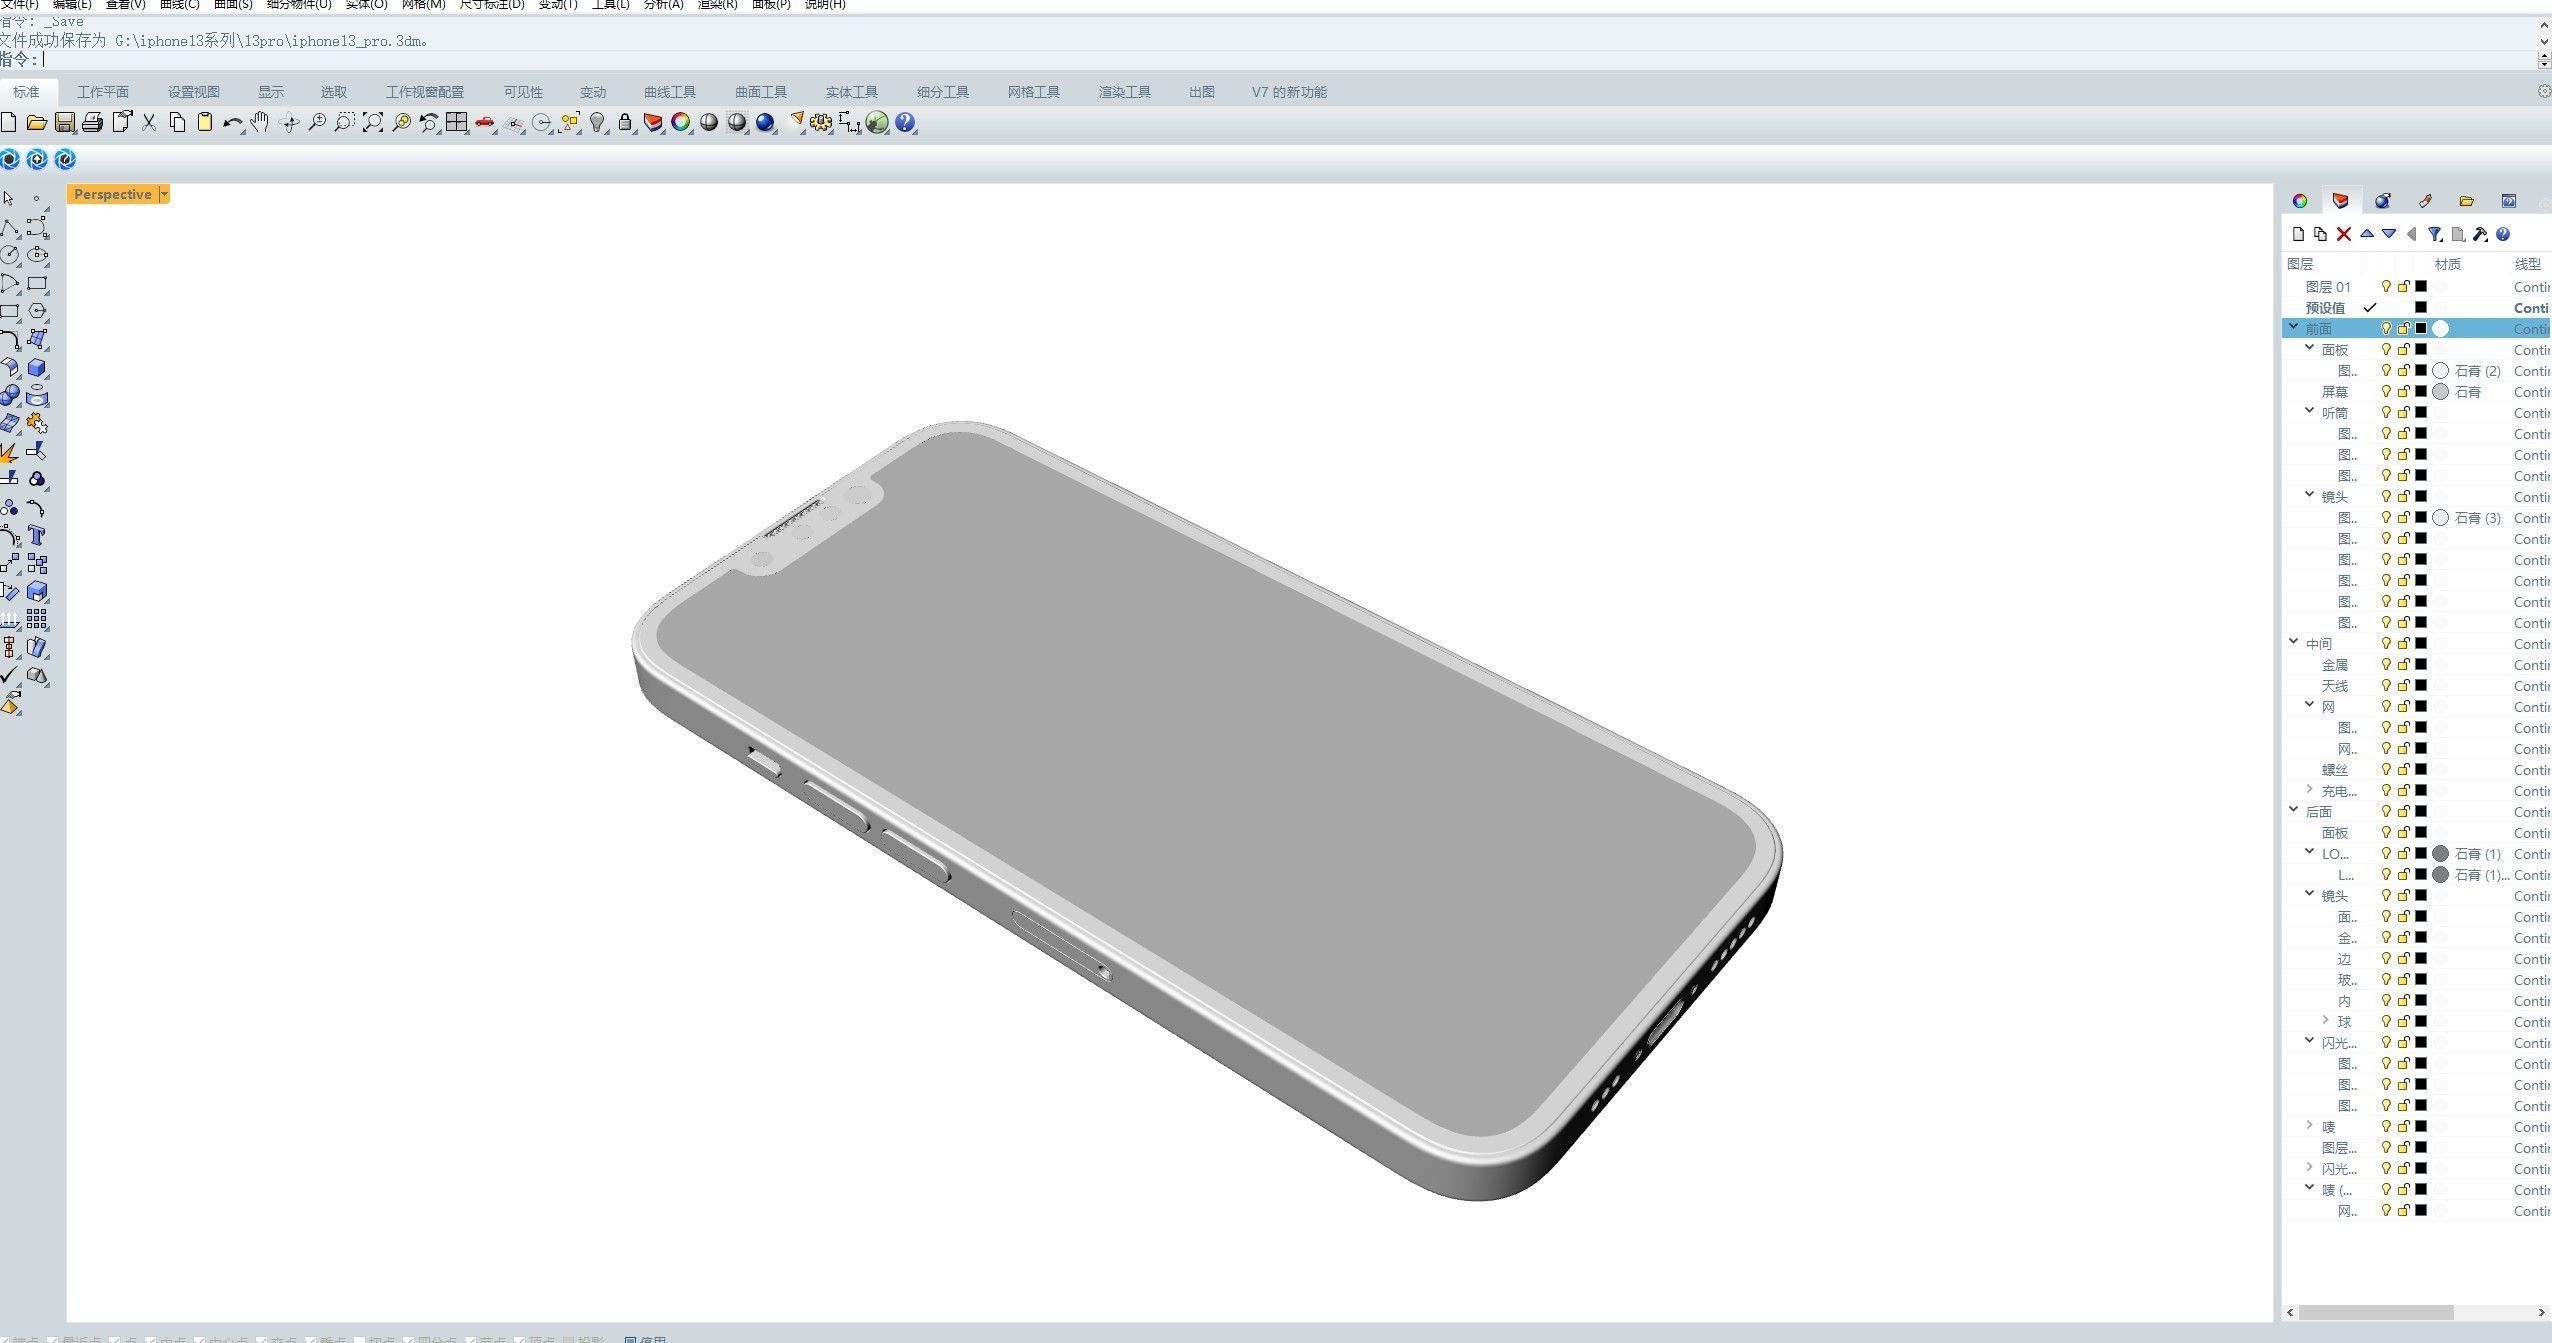Collapse the 听筒 layer group

click(2310, 411)
